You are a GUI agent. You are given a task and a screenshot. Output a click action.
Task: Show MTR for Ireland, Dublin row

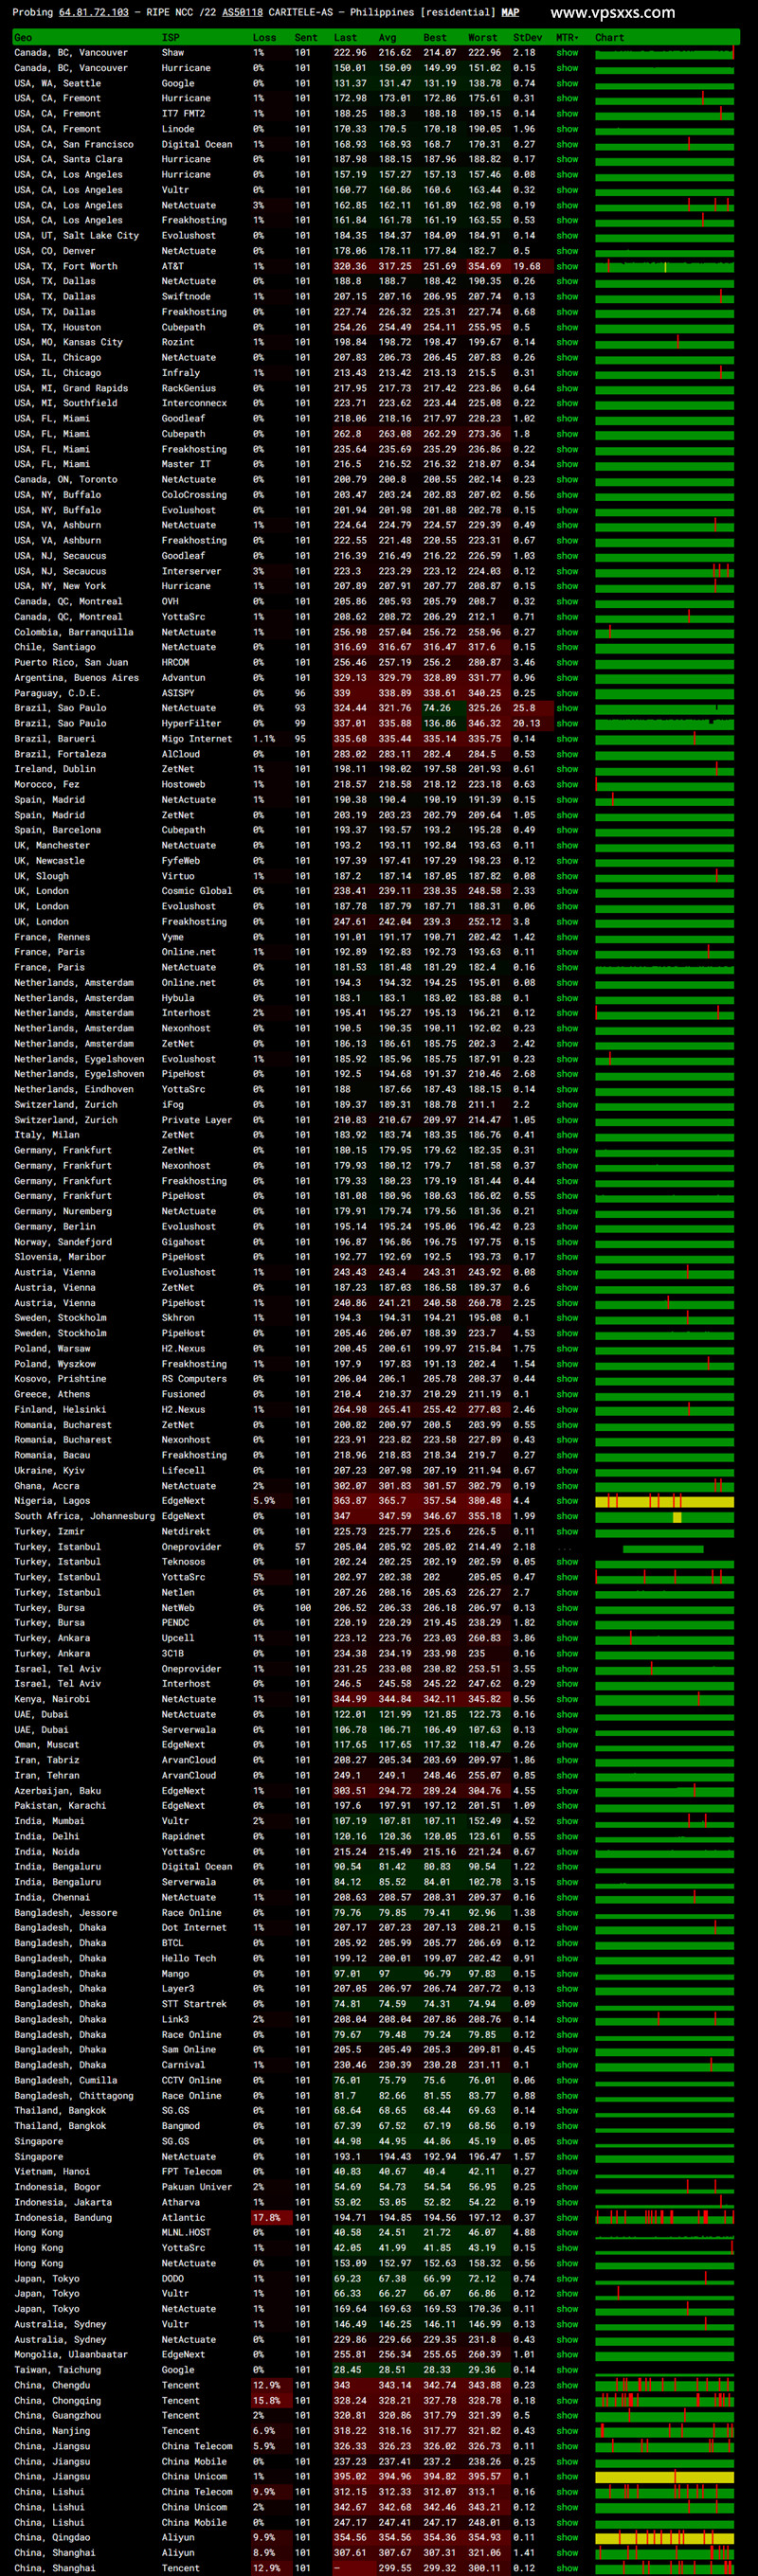click(567, 769)
